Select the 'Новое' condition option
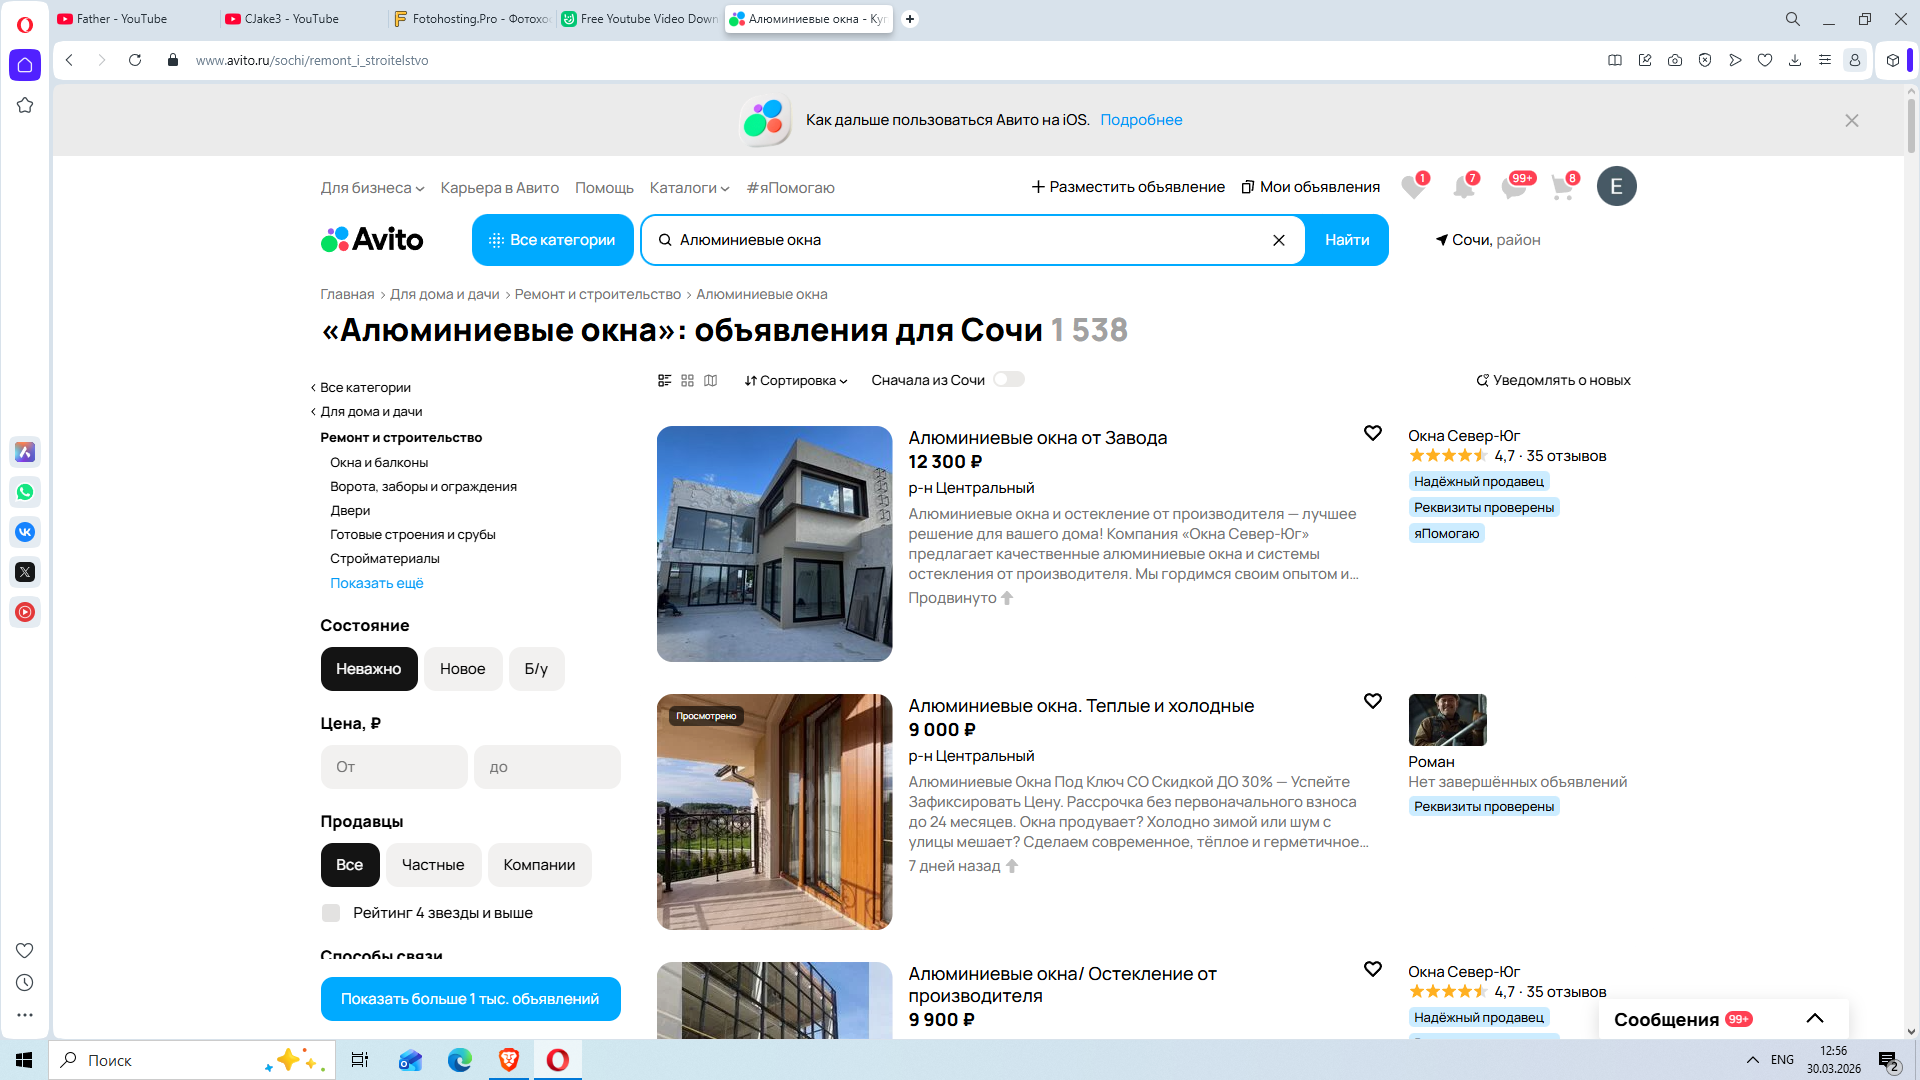 (462, 669)
